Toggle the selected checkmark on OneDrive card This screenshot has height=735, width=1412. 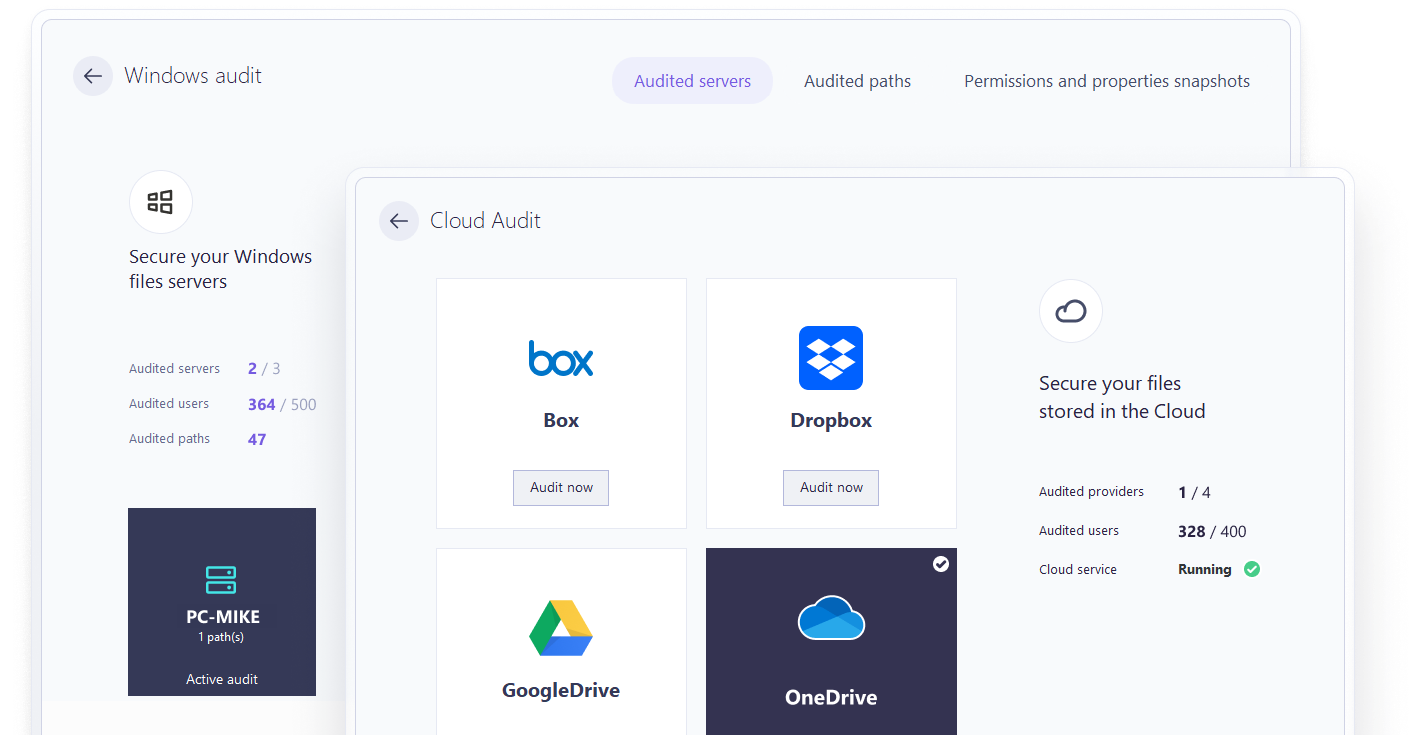click(x=940, y=564)
